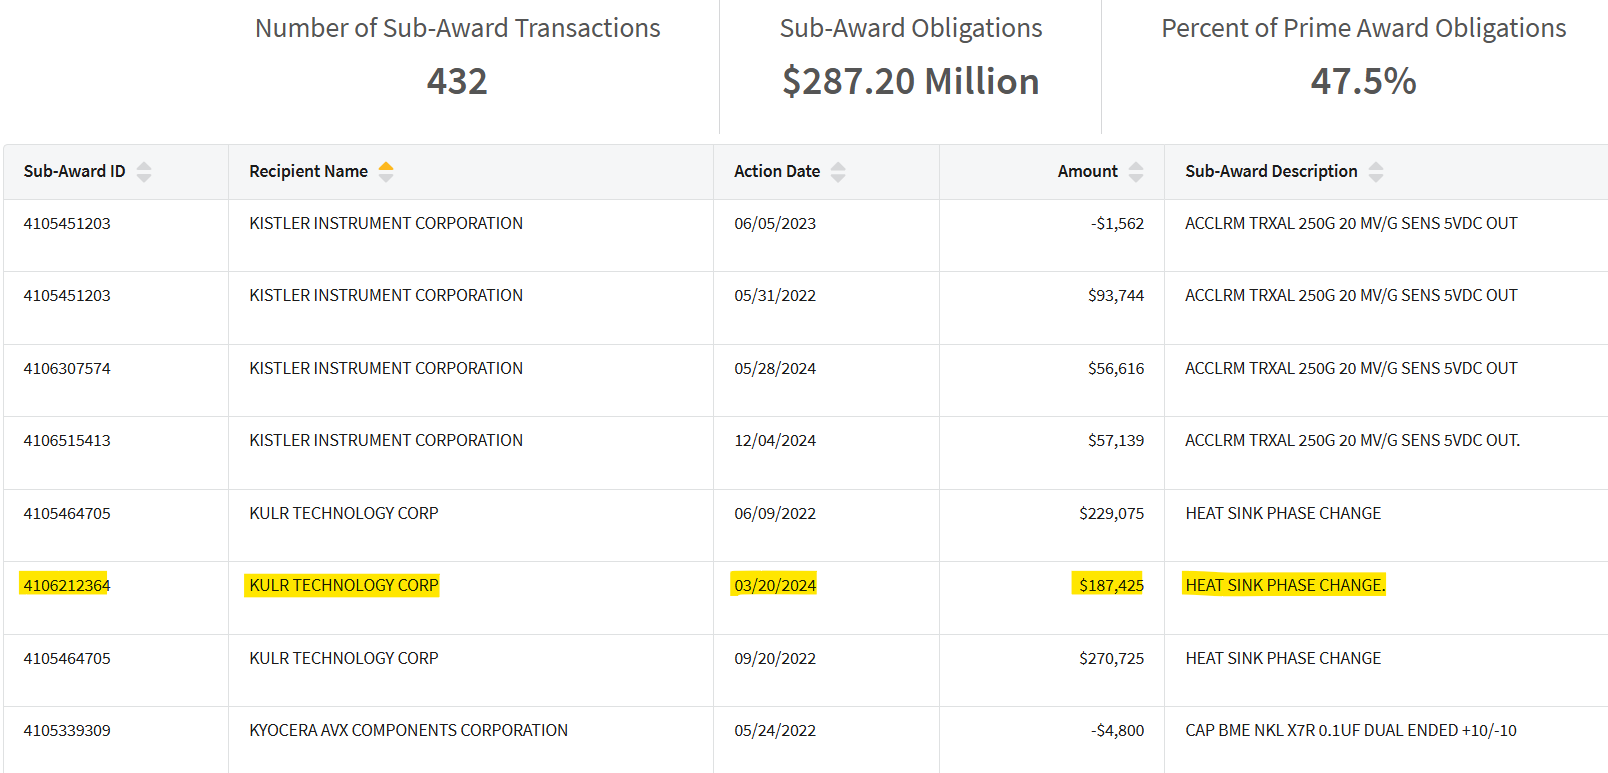The height and width of the screenshot is (773, 1608).
Task: Sort Sub-Award ID column descending with down arrow
Action: [144, 178]
